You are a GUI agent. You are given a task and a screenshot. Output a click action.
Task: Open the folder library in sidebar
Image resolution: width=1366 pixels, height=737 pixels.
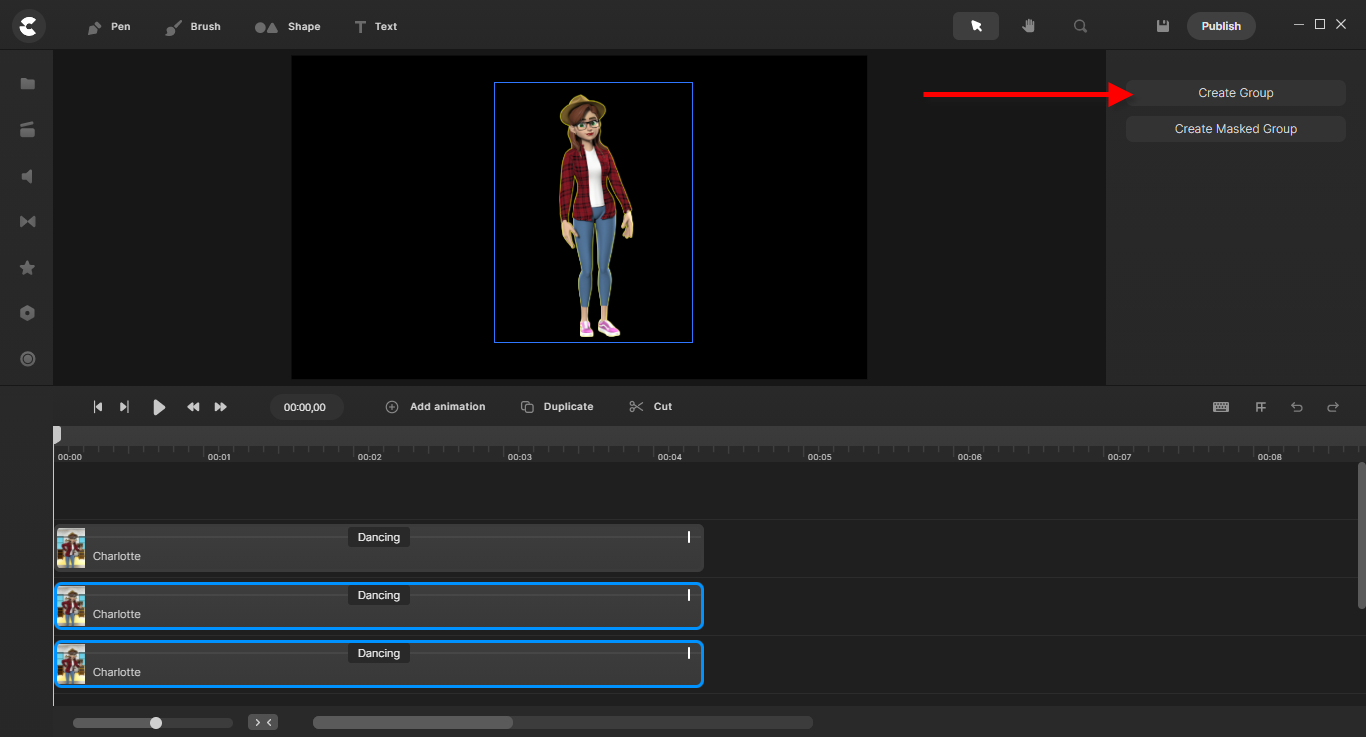pyautogui.click(x=28, y=84)
